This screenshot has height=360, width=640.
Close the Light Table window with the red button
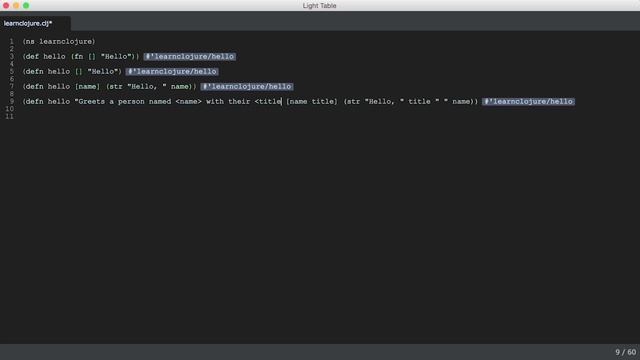click(x=6, y=5)
